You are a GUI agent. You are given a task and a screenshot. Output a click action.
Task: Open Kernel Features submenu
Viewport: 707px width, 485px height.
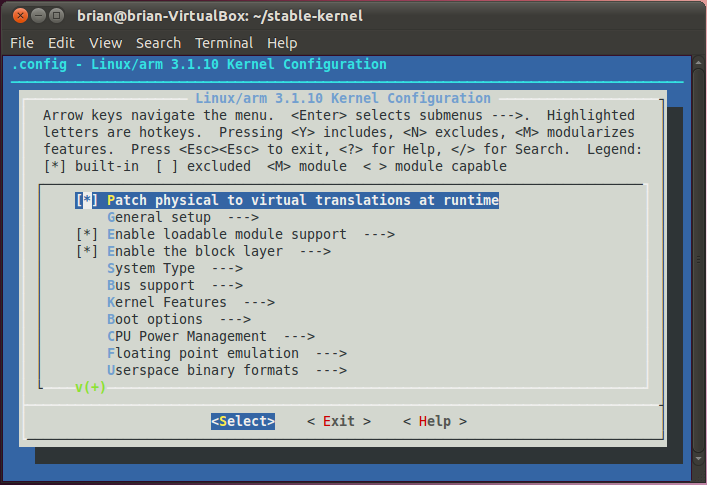(x=191, y=302)
